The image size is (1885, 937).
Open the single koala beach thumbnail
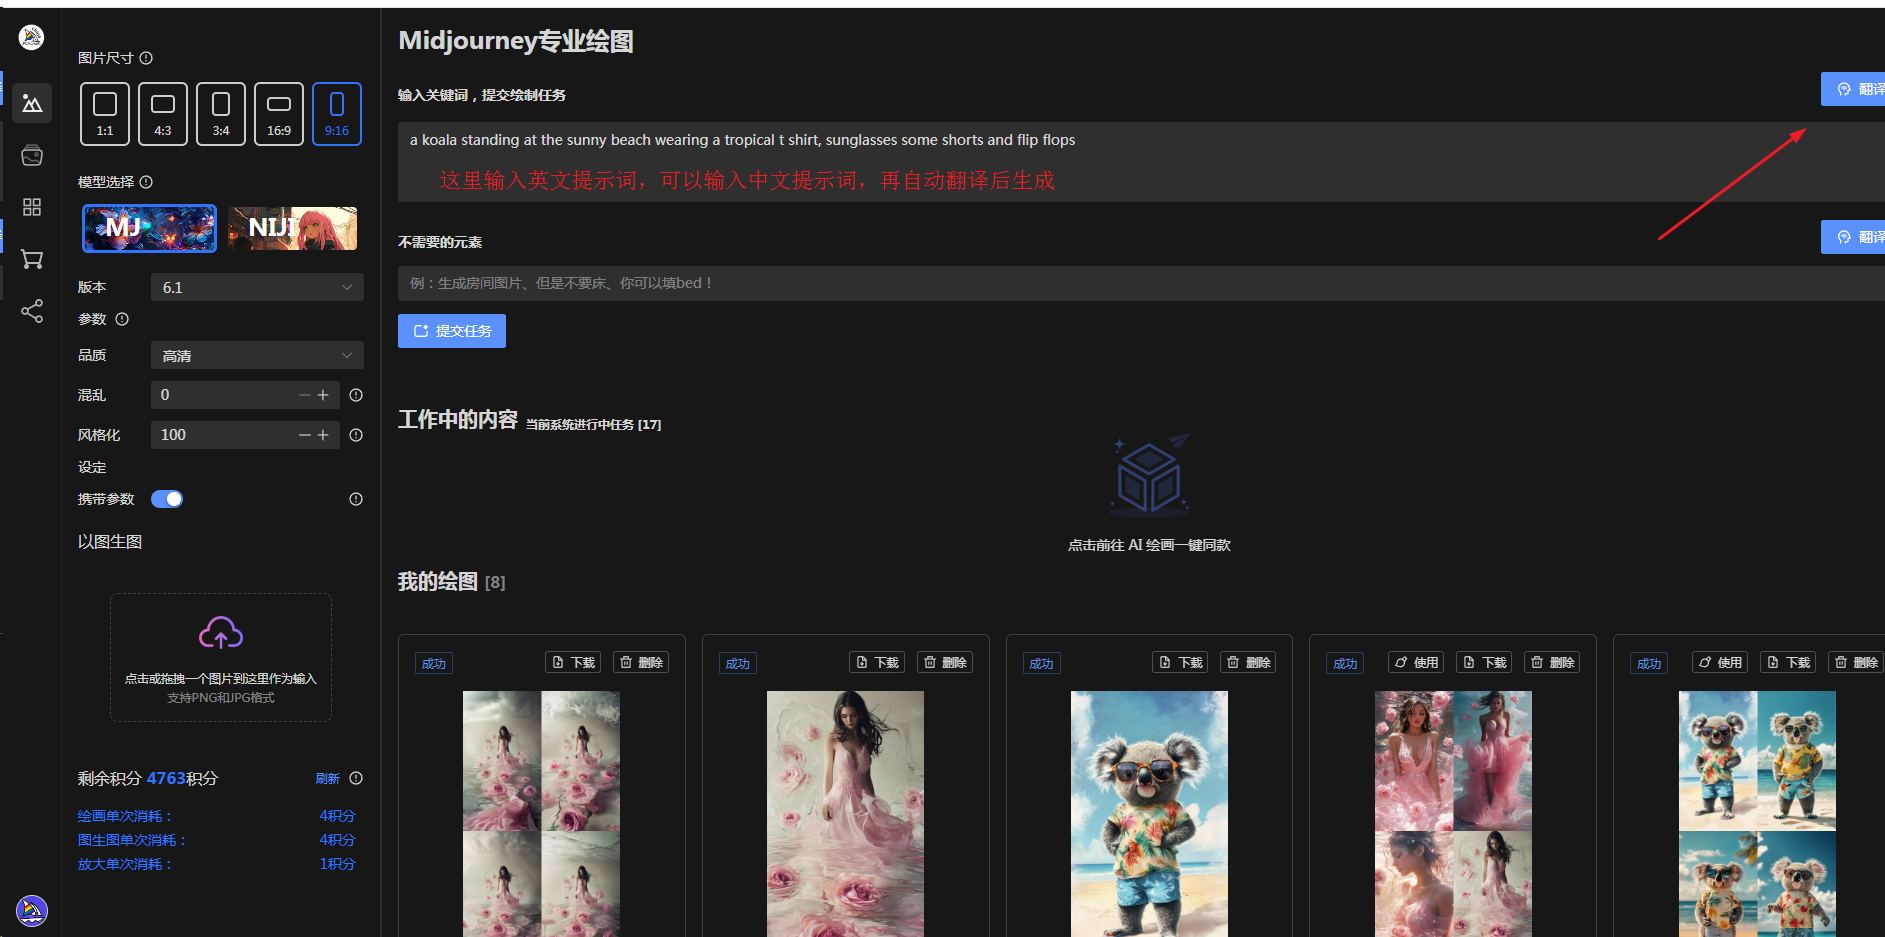(1149, 814)
